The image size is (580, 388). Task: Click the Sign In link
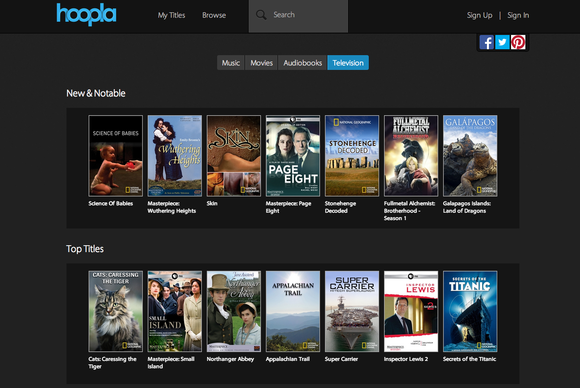(518, 15)
